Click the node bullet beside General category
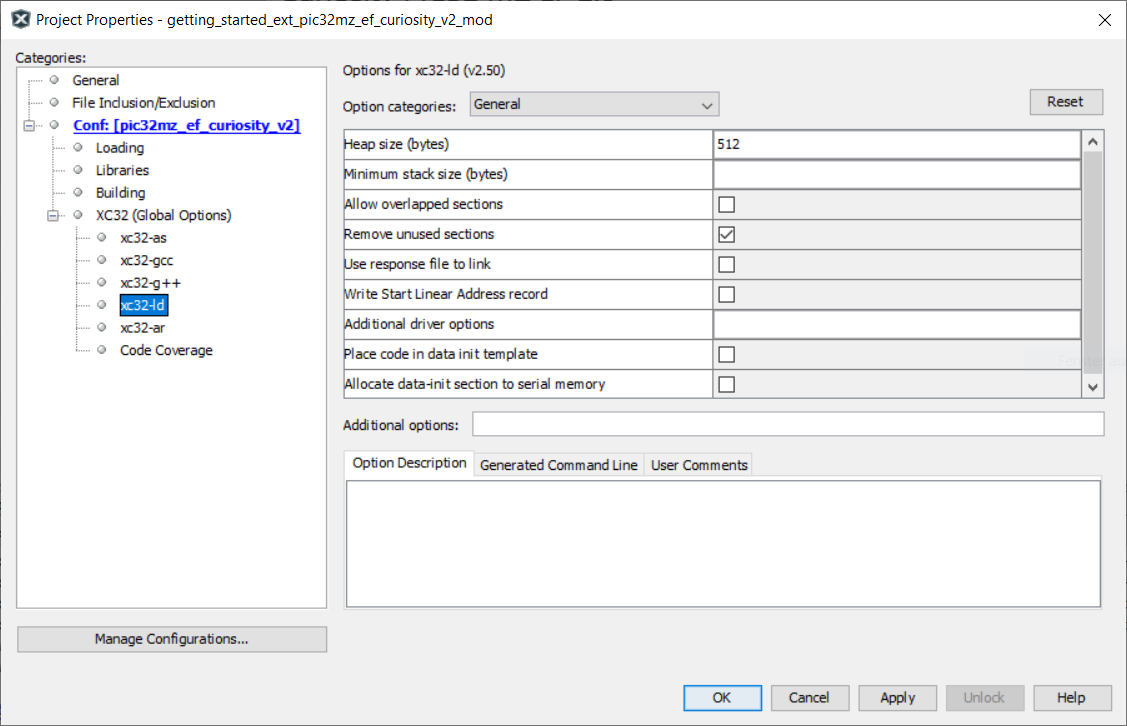This screenshot has height=726, width=1127. (54, 80)
